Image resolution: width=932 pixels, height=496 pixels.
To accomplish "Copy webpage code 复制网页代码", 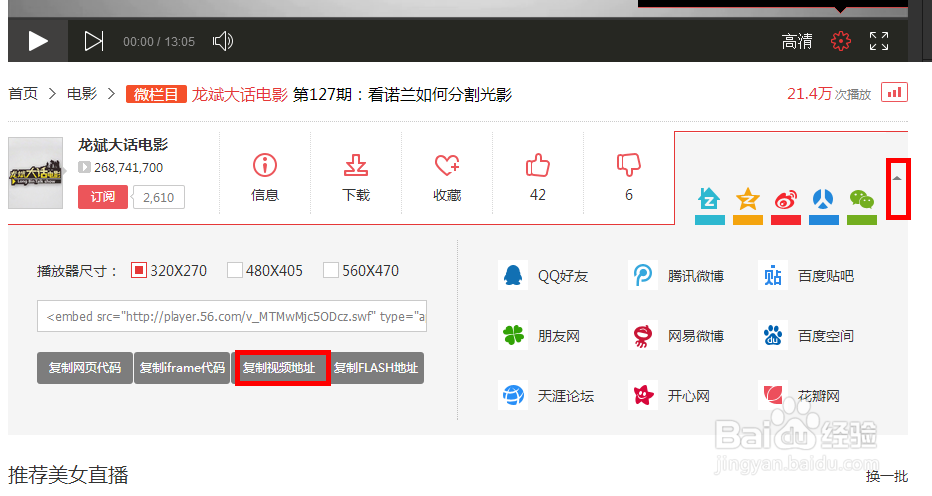I will (x=84, y=368).
